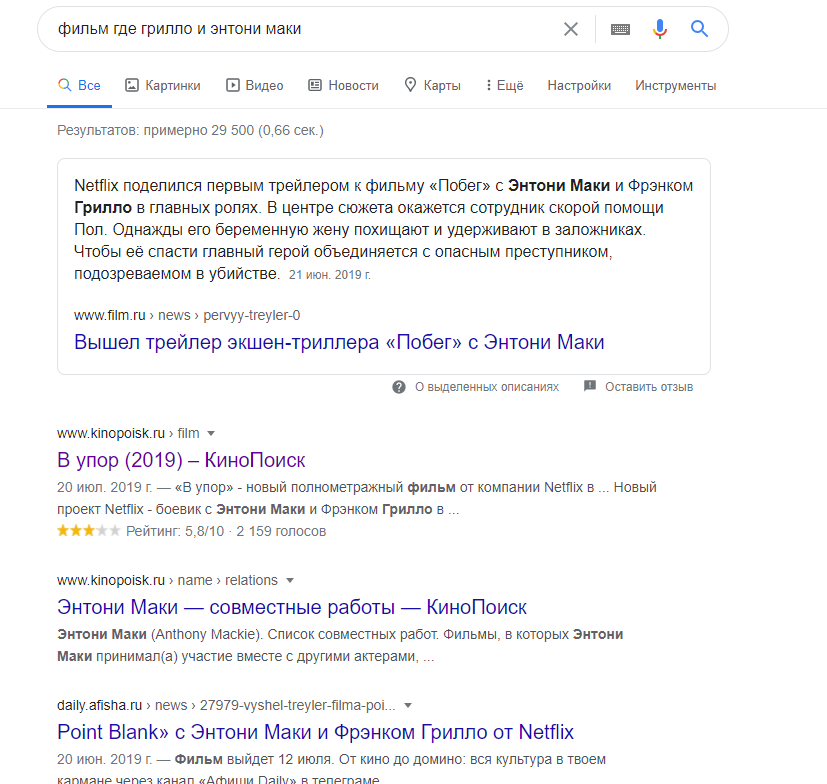The width and height of the screenshot is (827, 784).
Task: Expand the dropdown arrow next to kinopoisk.ru › film
Action: [211, 434]
